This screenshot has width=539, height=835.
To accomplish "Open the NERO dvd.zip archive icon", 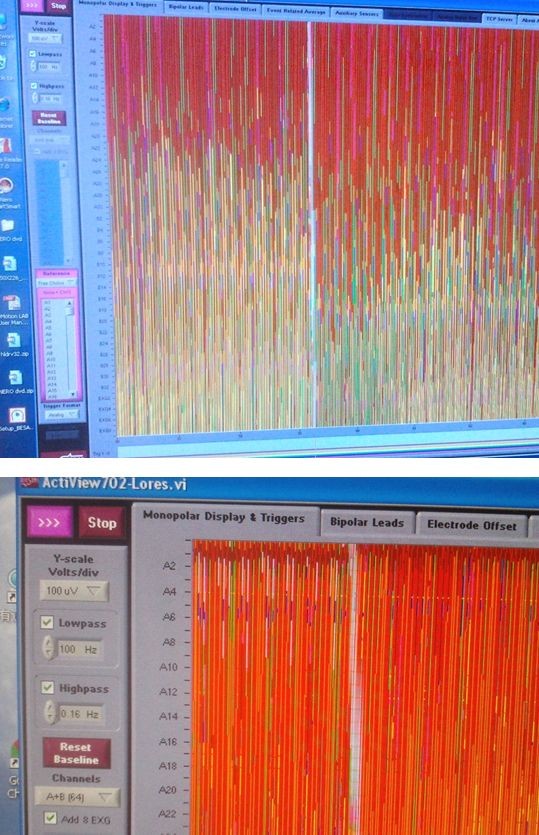I will [15, 378].
